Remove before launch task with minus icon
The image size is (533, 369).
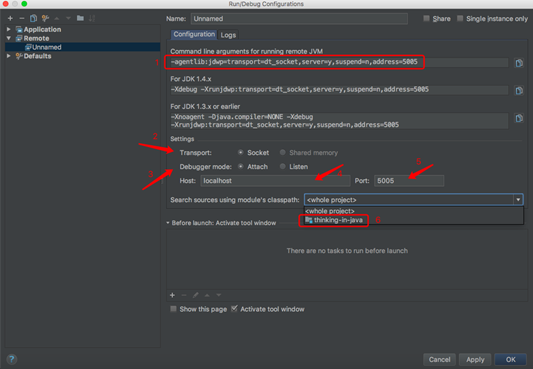pos(184,295)
